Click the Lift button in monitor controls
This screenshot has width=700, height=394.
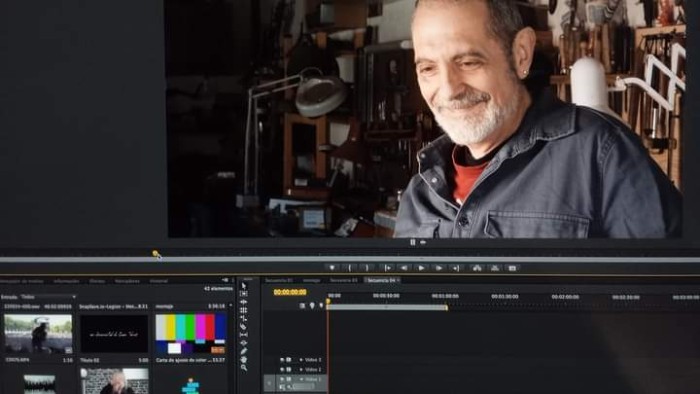click(x=477, y=268)
